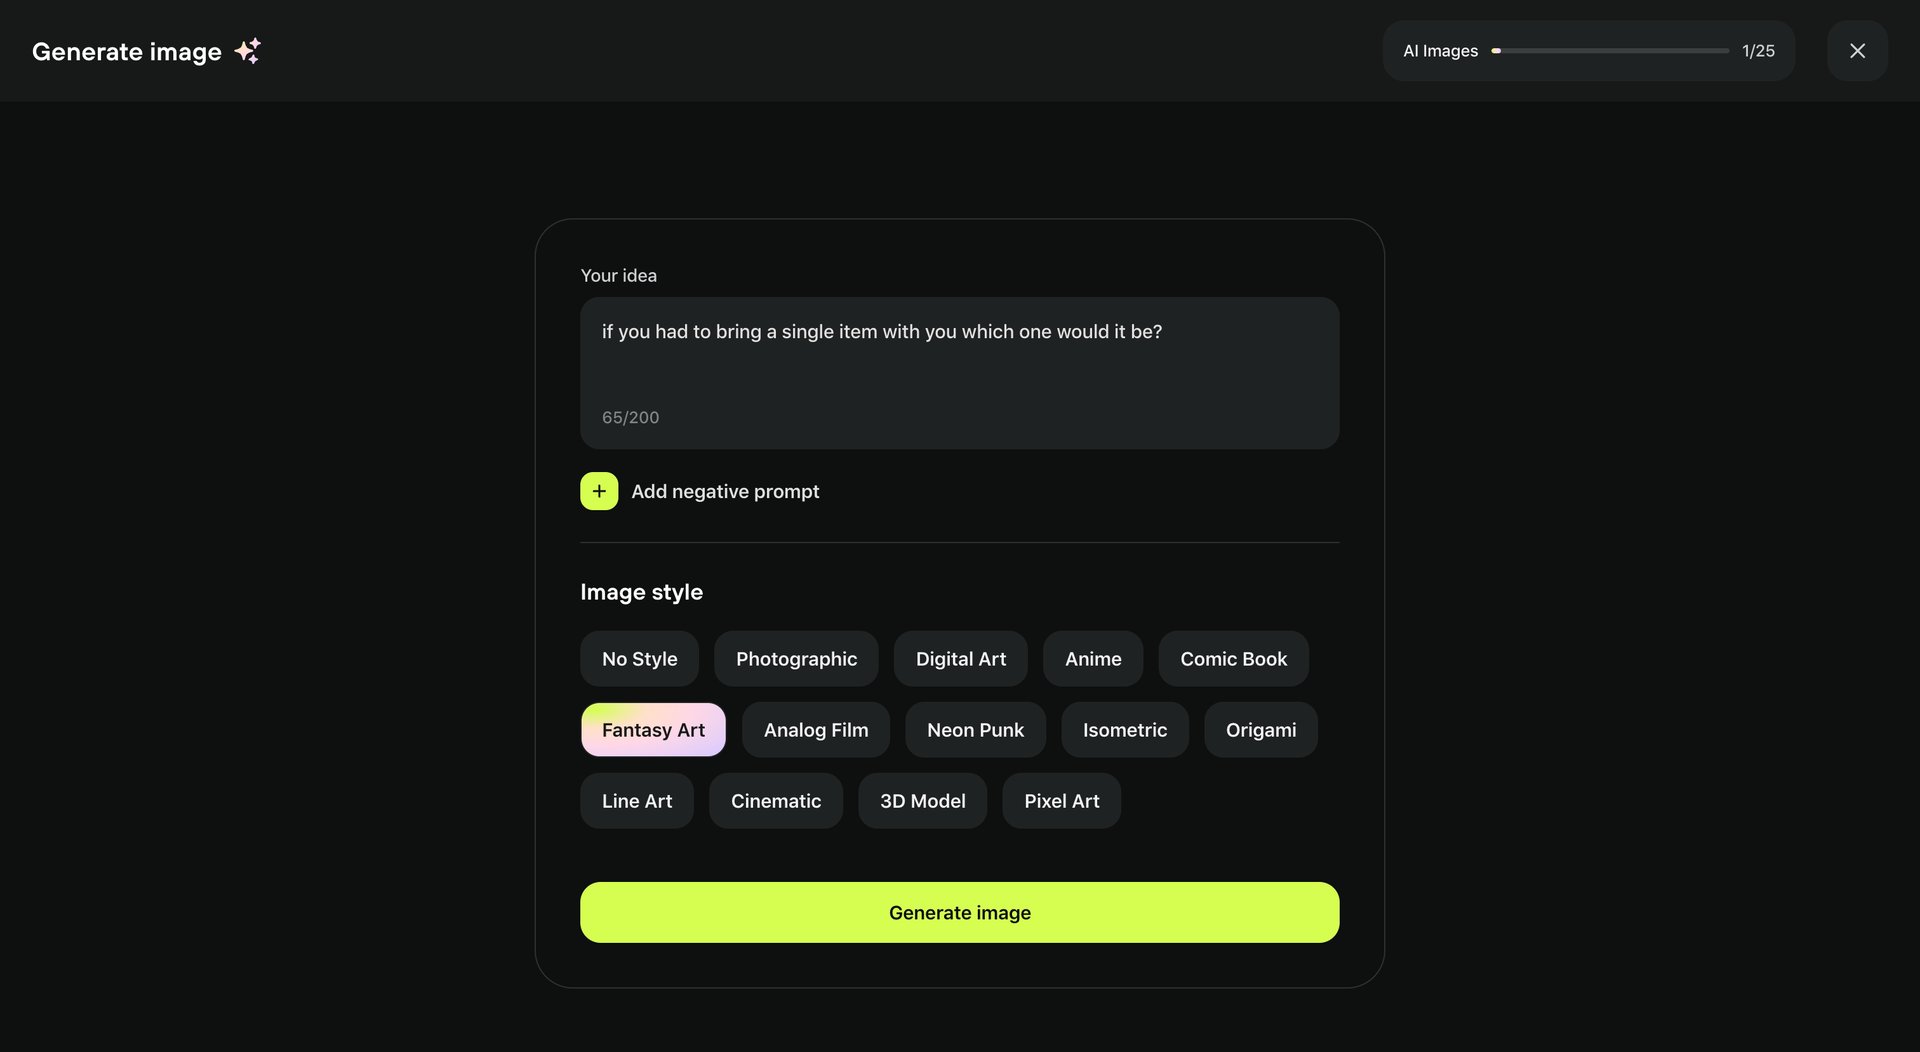Select the Photographic image style
1920x1052 pixels.
point(796,658)
